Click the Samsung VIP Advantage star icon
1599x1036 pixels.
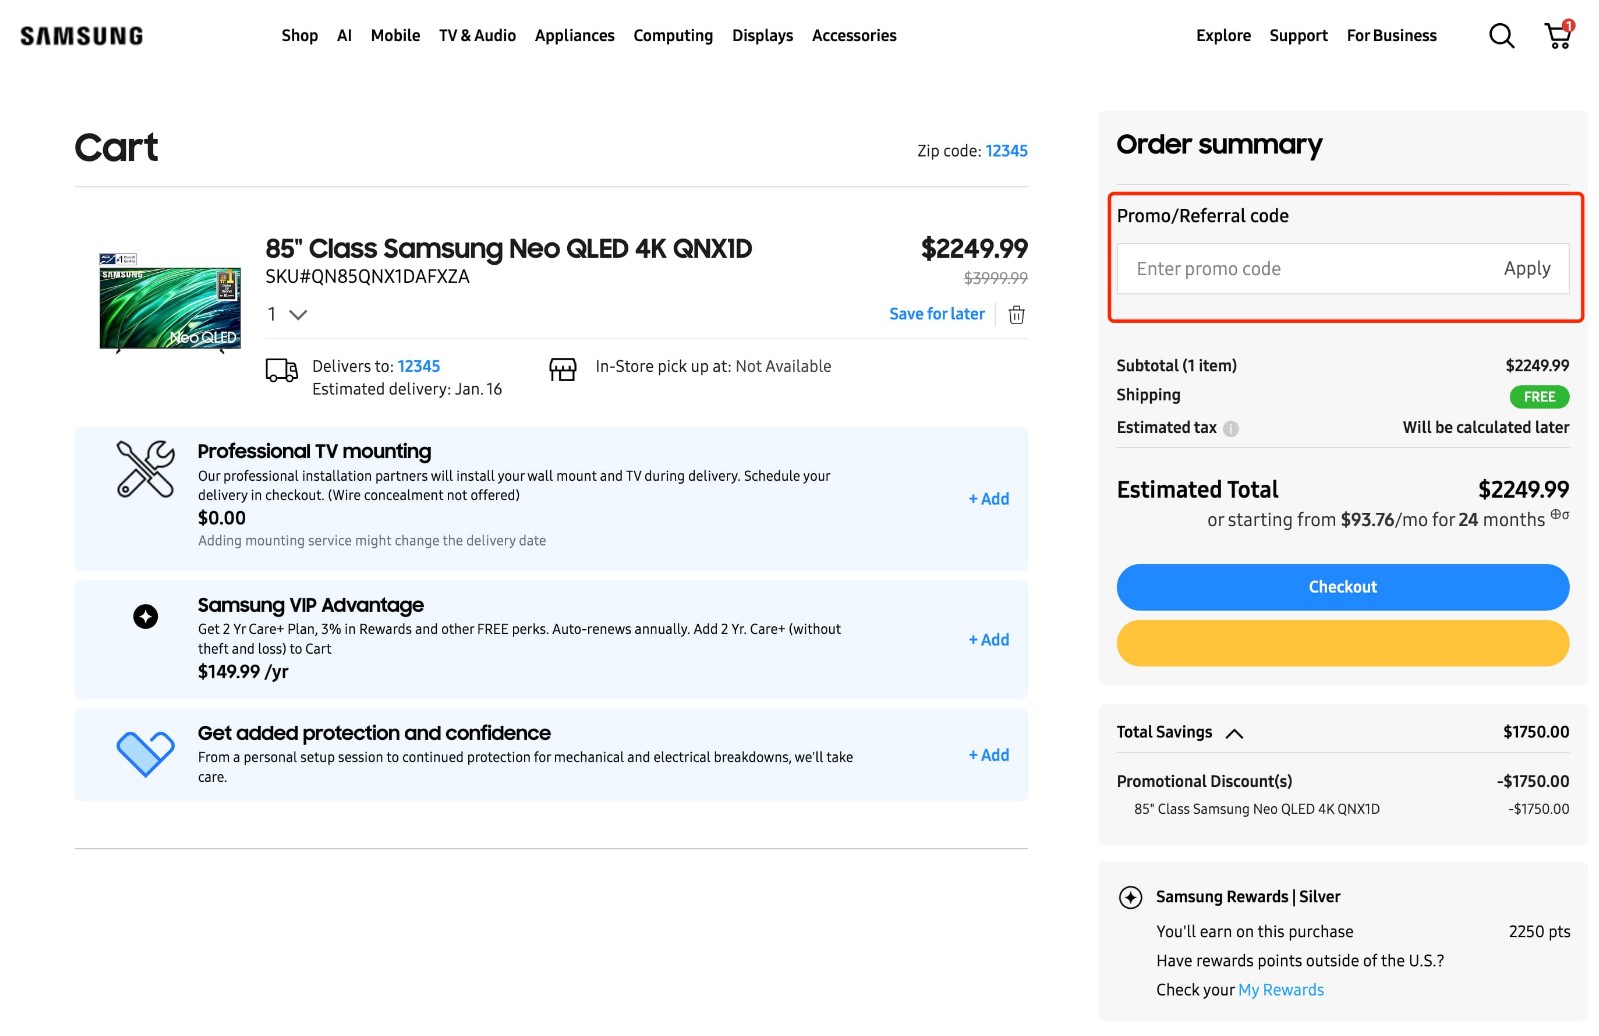tap(146, 617)
